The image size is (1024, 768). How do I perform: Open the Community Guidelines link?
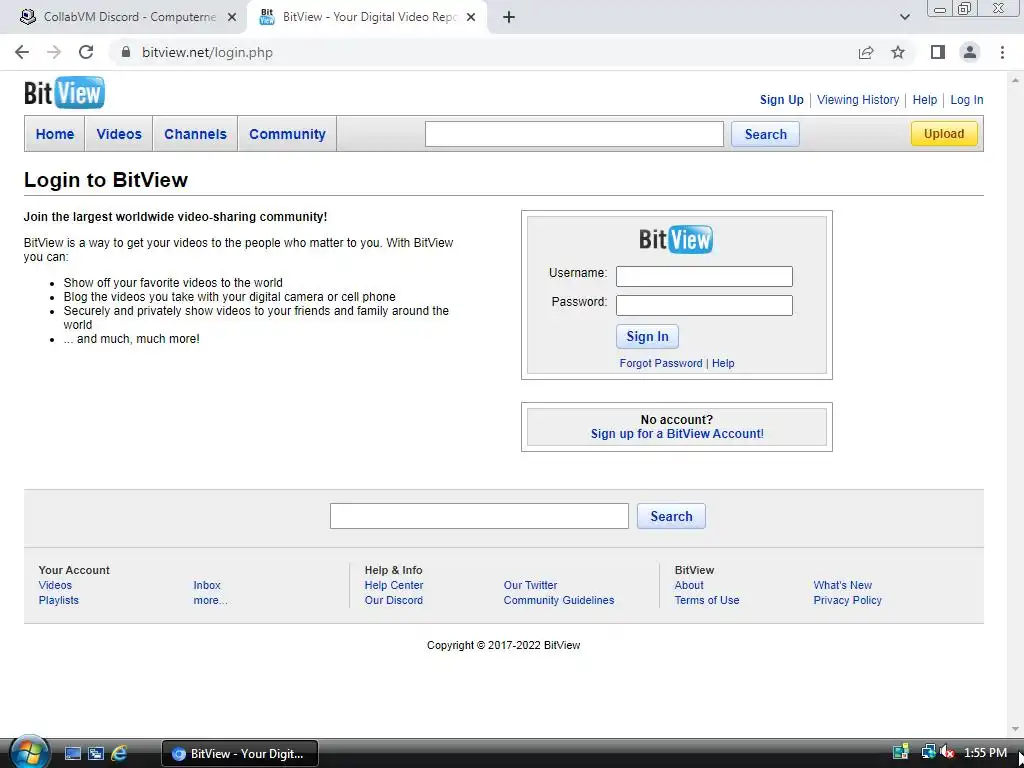[559, 600]
